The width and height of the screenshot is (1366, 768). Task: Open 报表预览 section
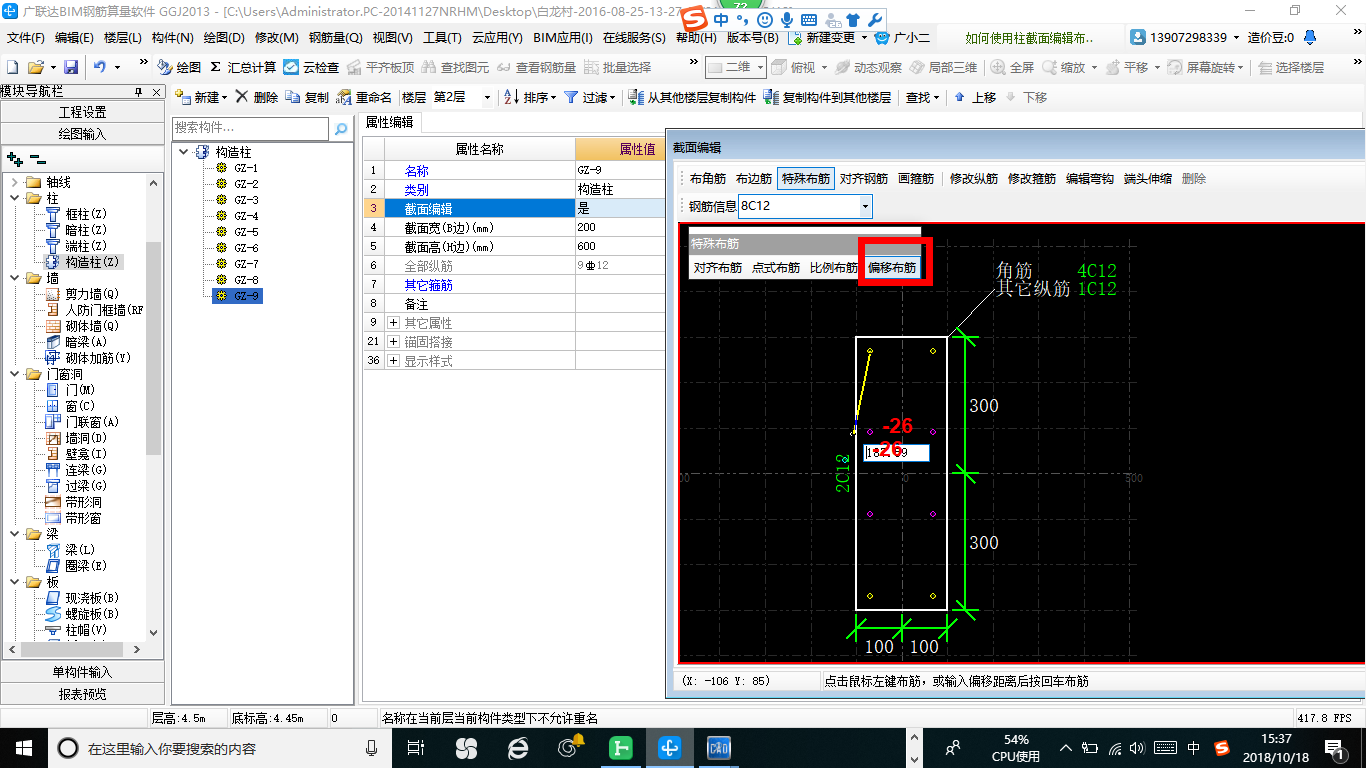82,693
